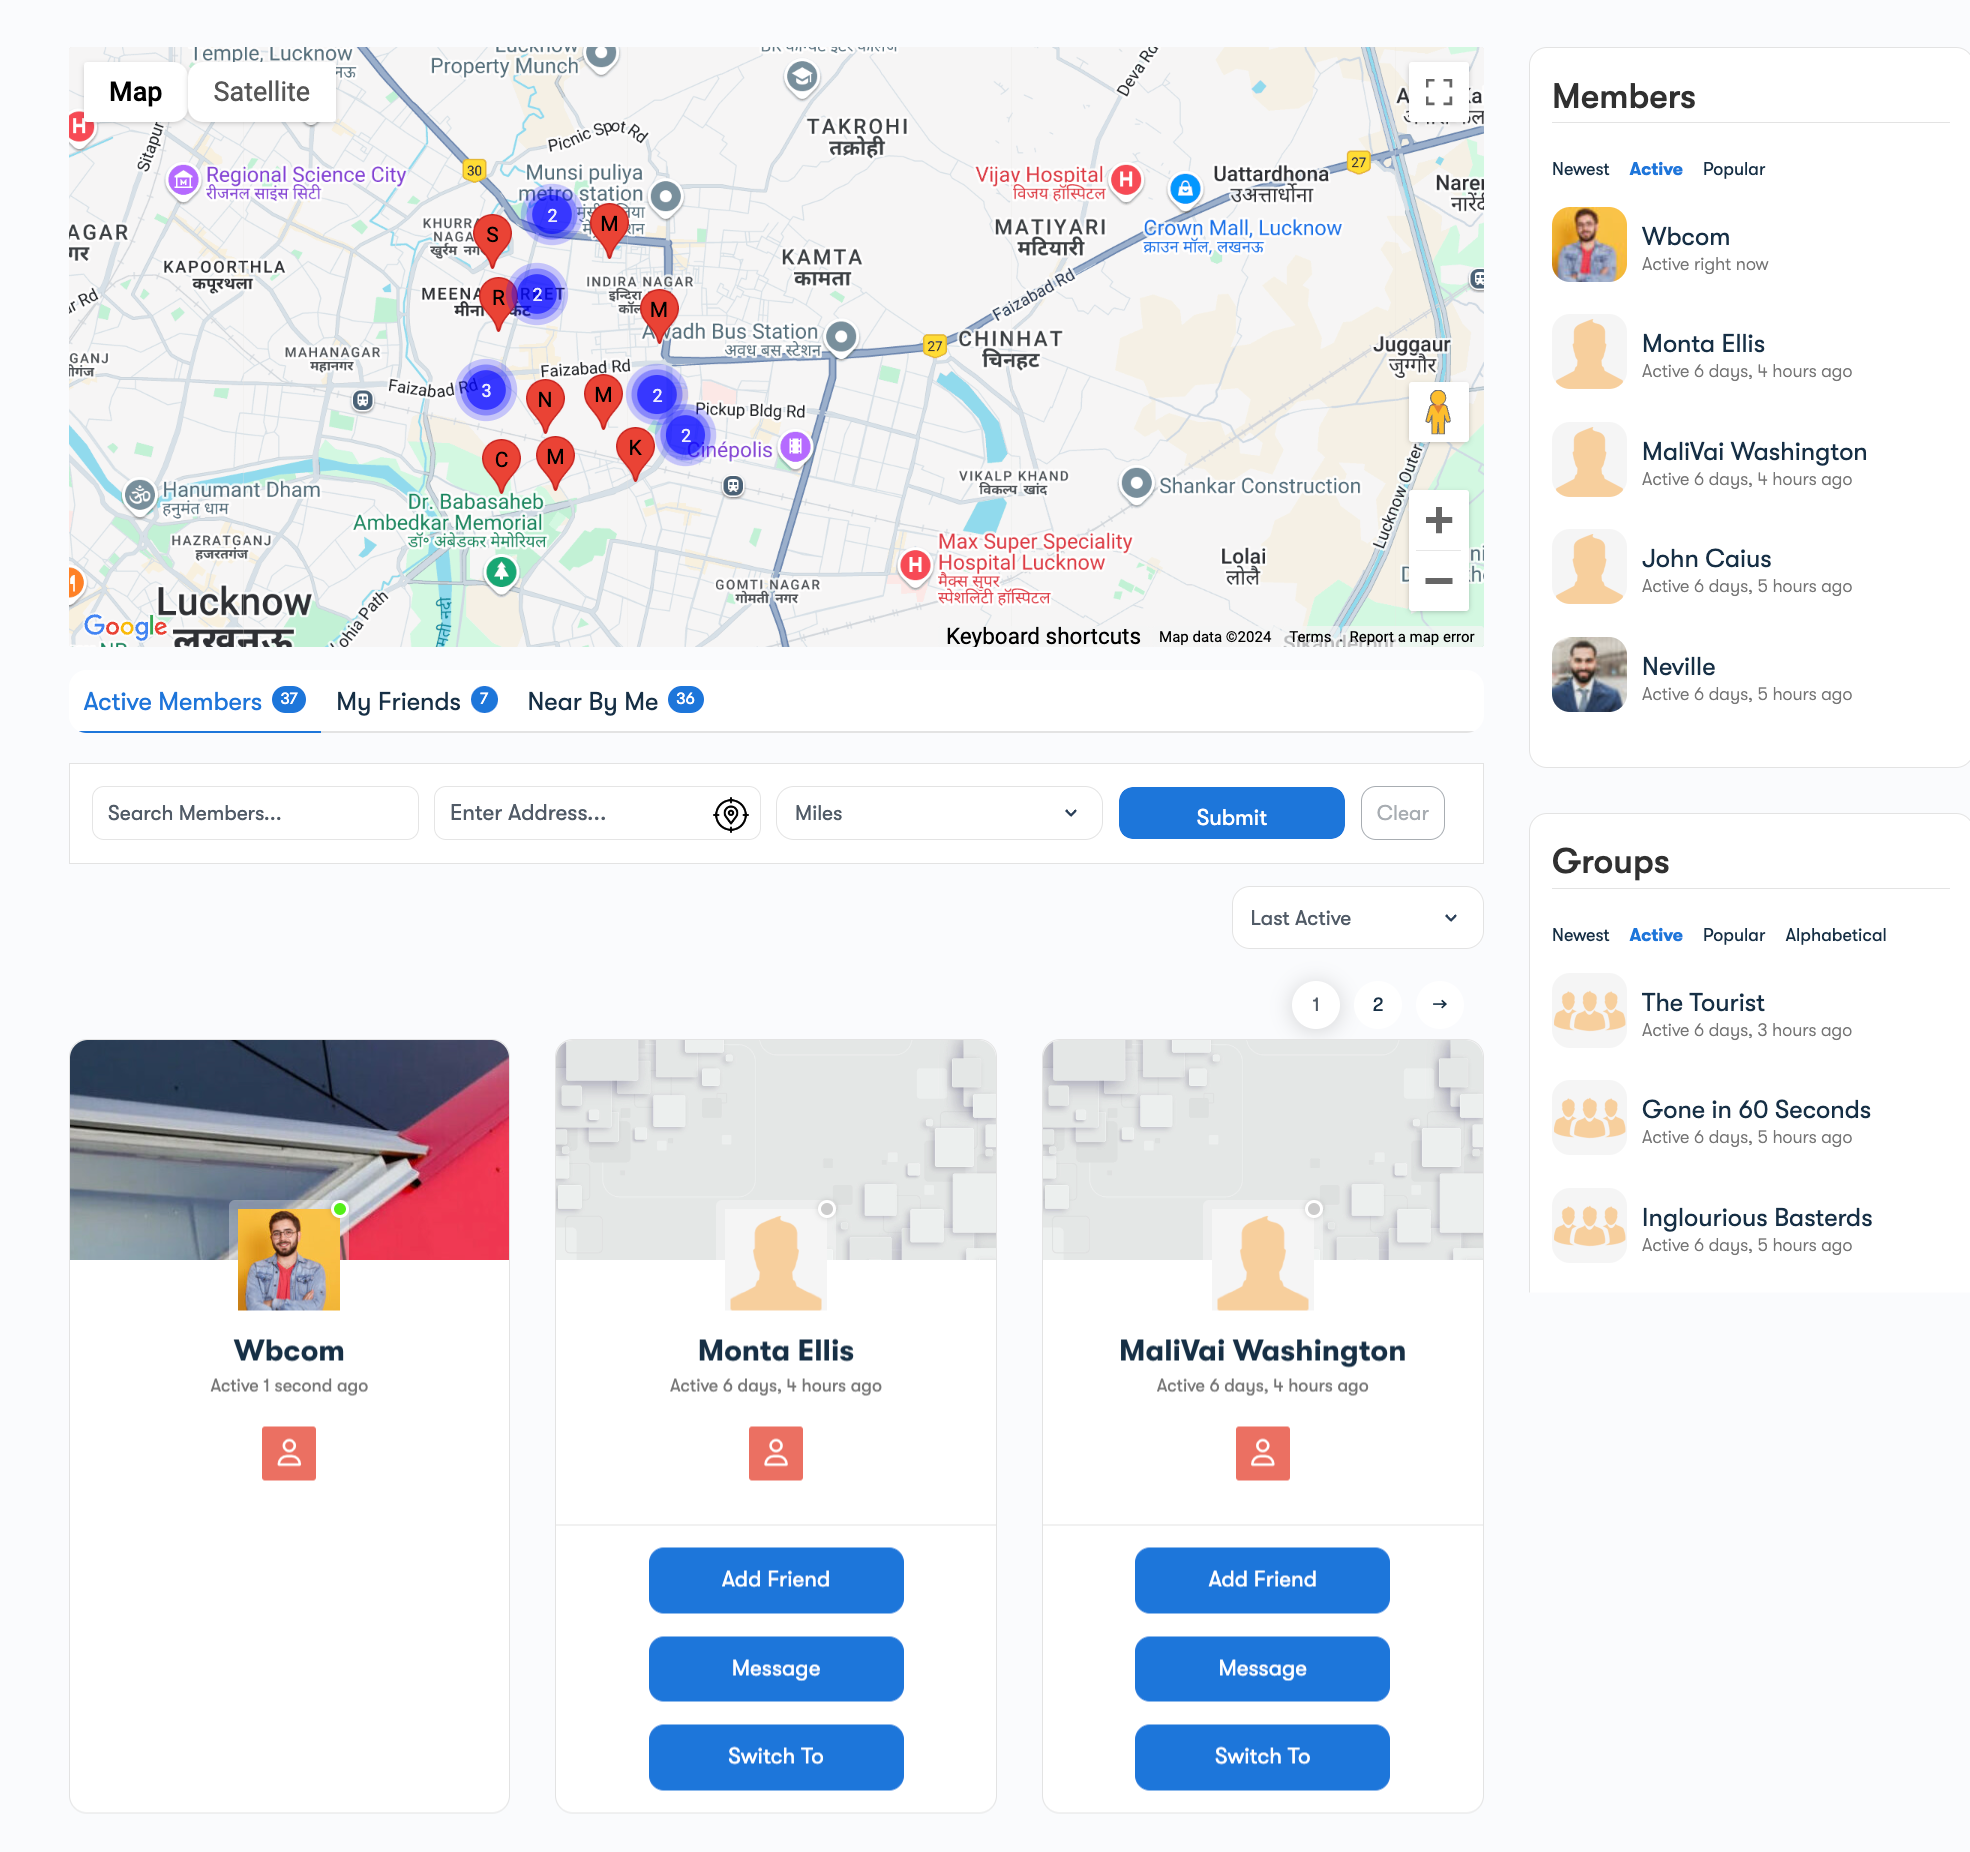The height and width of the screenshot is (1852, 1970).
Task: Zoom in on the map
Action: (x=1438, y=520)
